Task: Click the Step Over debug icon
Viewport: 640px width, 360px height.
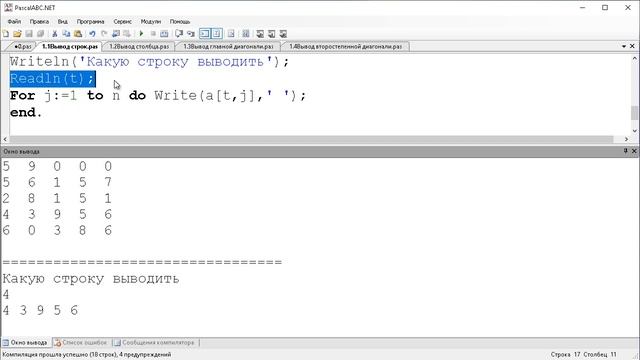Action: 191,34
